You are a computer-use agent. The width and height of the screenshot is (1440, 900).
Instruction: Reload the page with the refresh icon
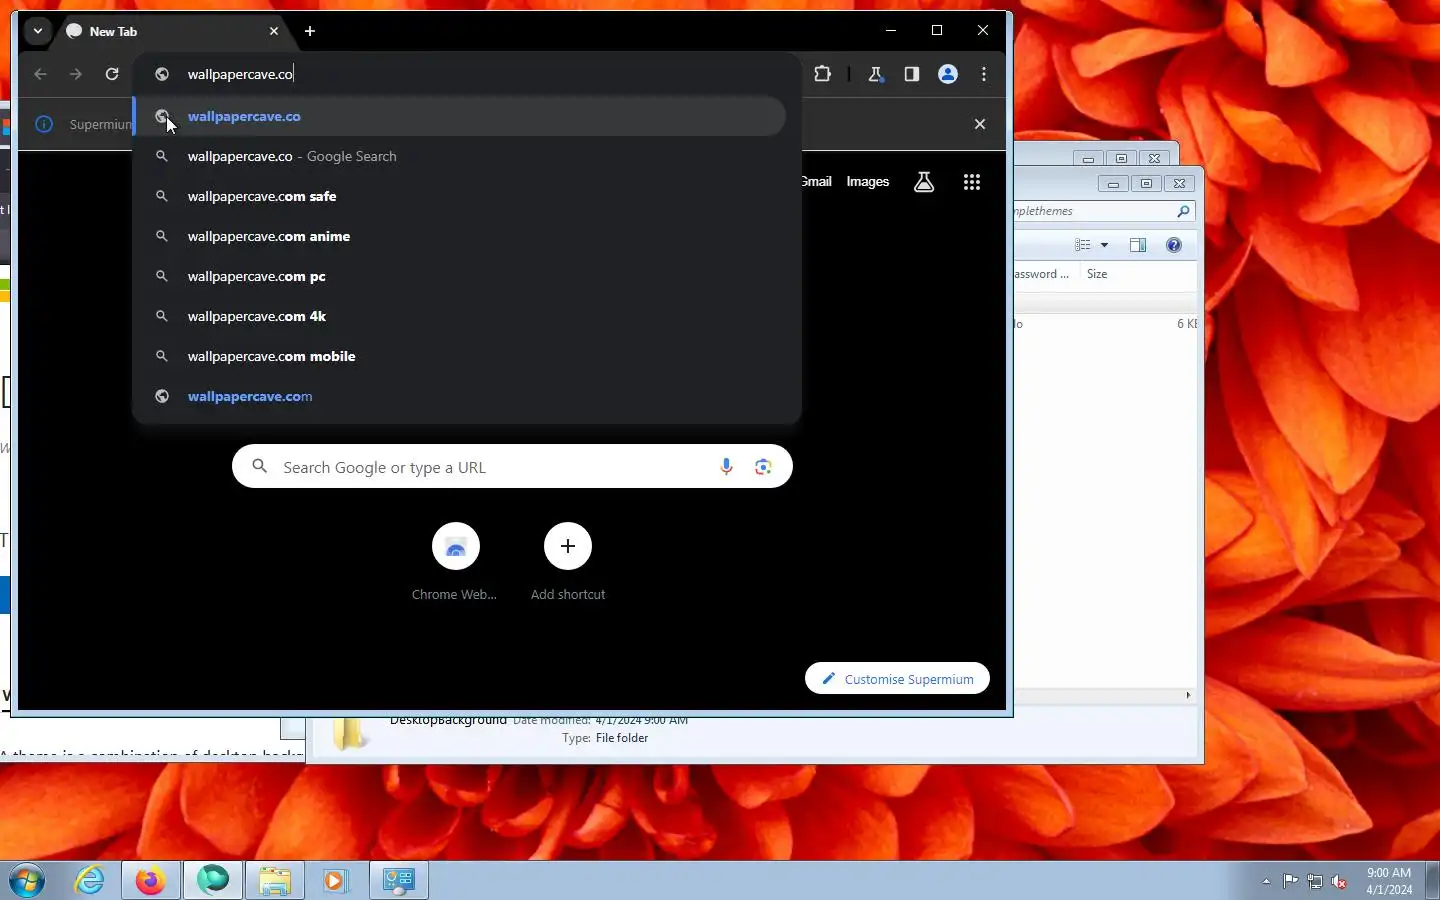pyautogui.click(x=112, y=74)
